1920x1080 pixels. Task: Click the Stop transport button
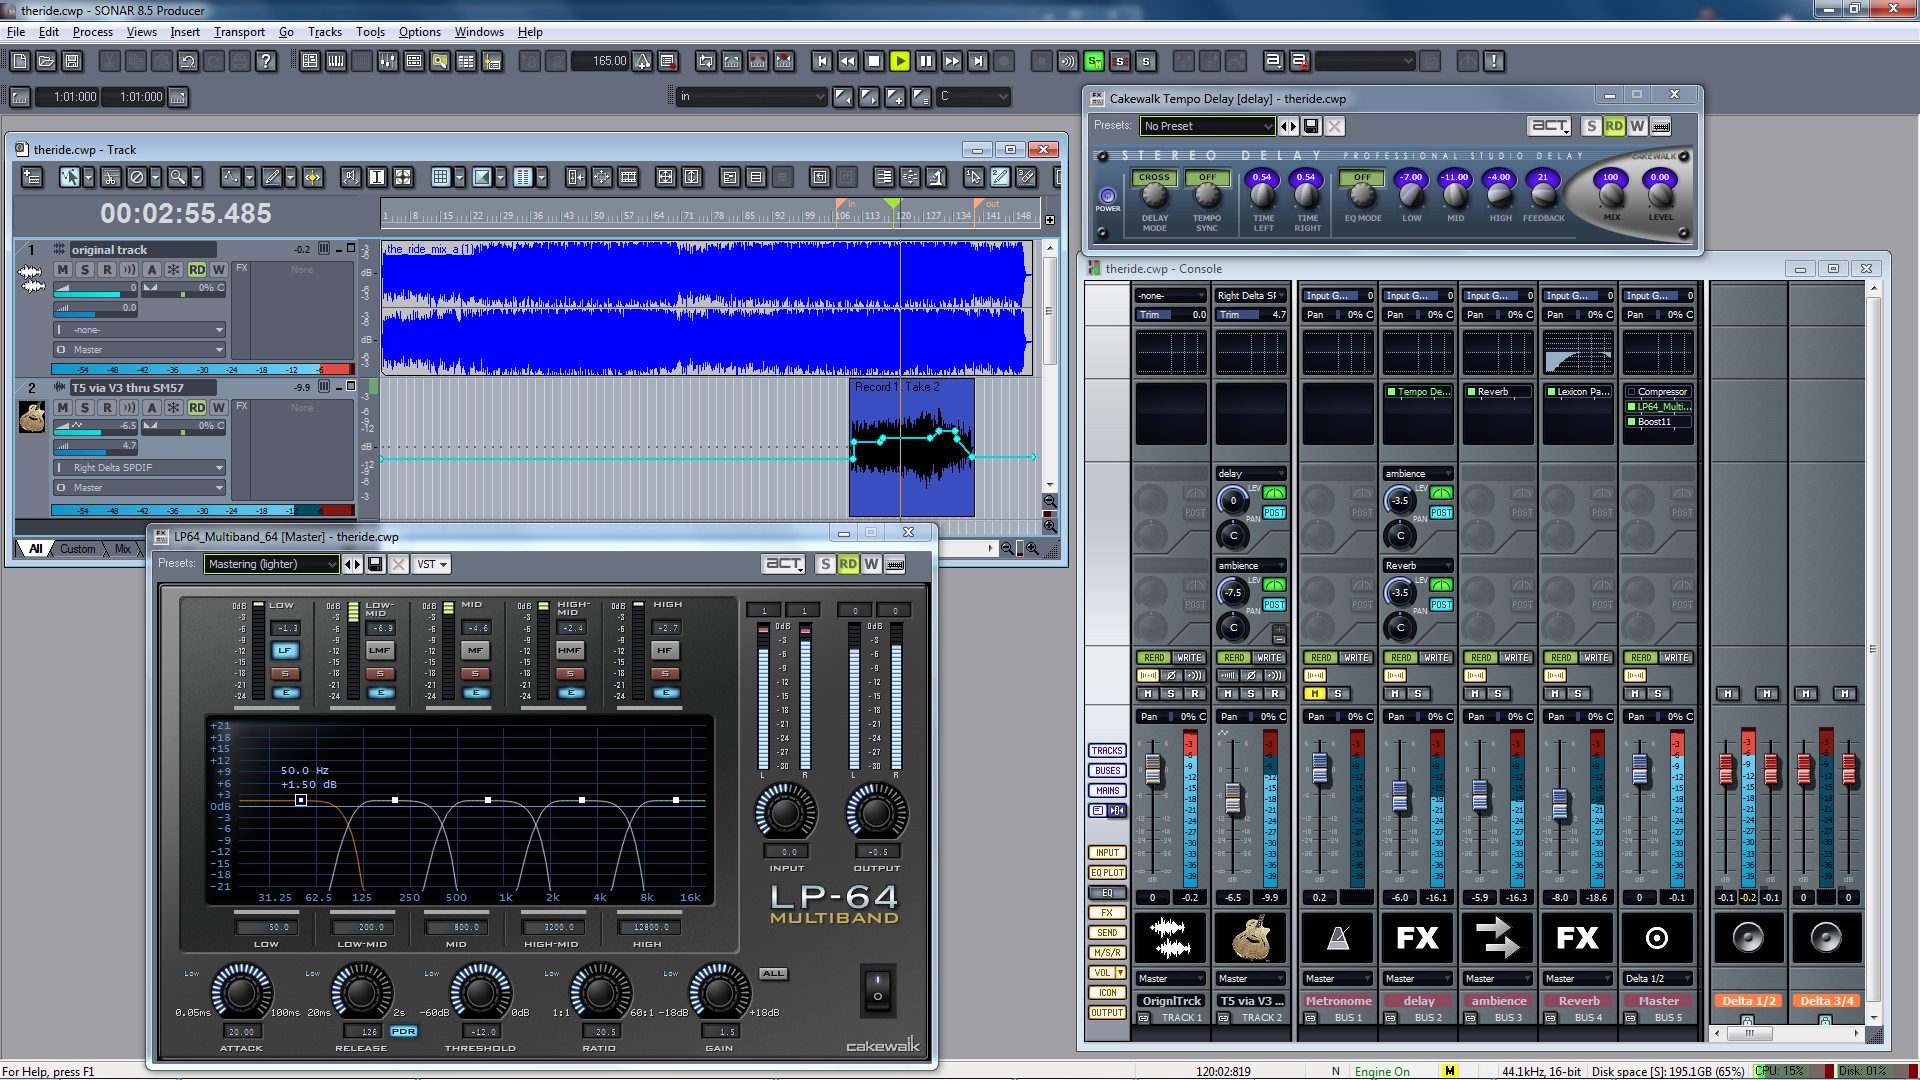point(874,62)
